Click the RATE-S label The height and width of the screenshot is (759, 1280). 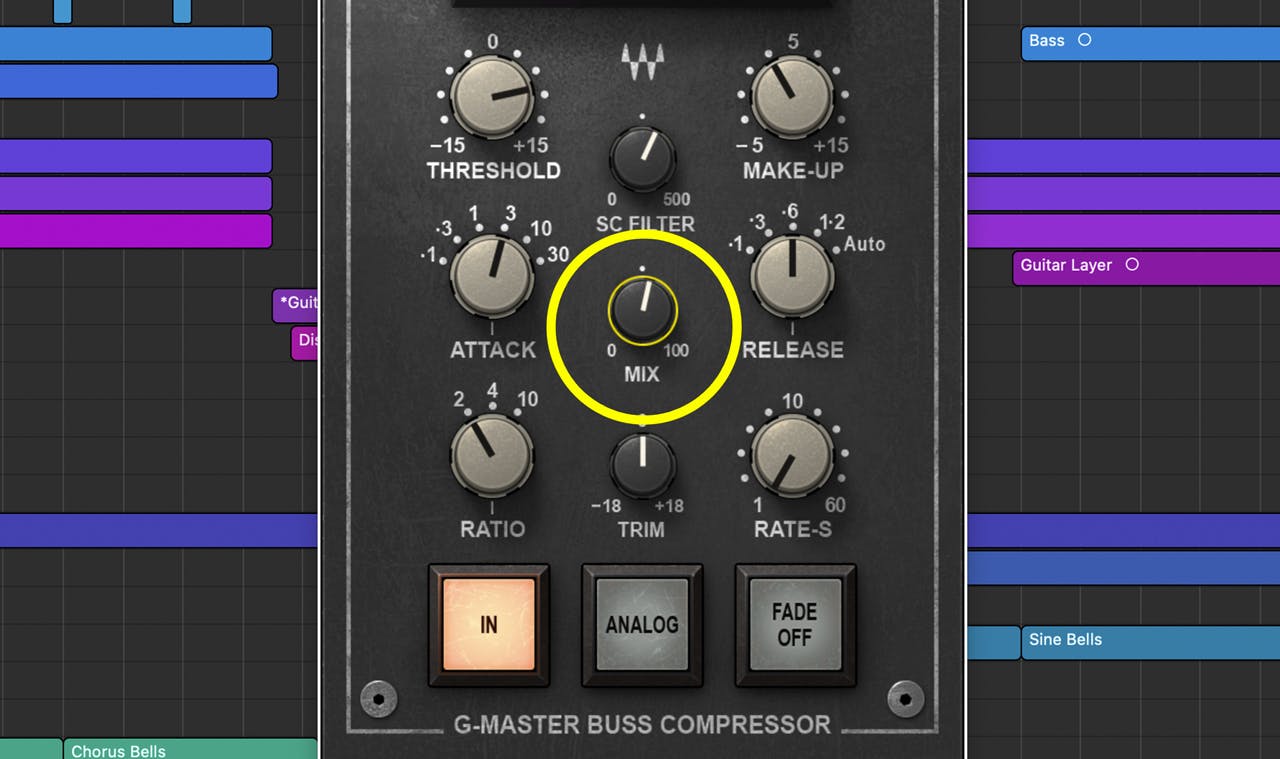(793, 528)
